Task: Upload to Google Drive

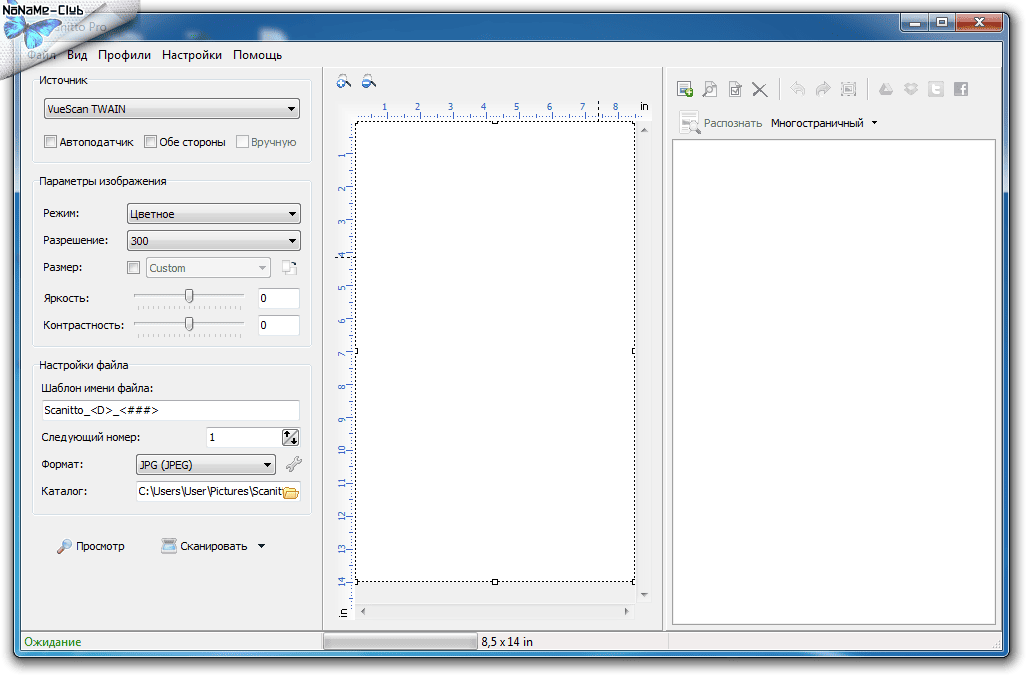Action: click(886, 88)
